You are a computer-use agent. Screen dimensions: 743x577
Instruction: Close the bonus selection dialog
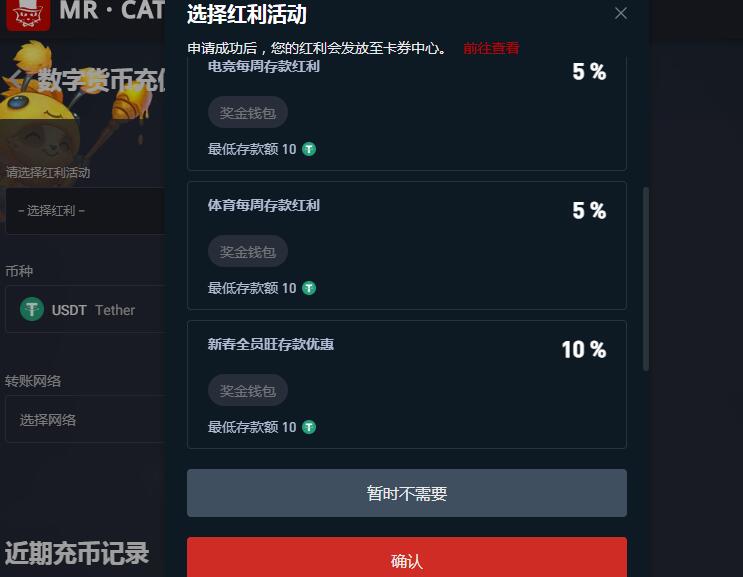click(621, 13)
